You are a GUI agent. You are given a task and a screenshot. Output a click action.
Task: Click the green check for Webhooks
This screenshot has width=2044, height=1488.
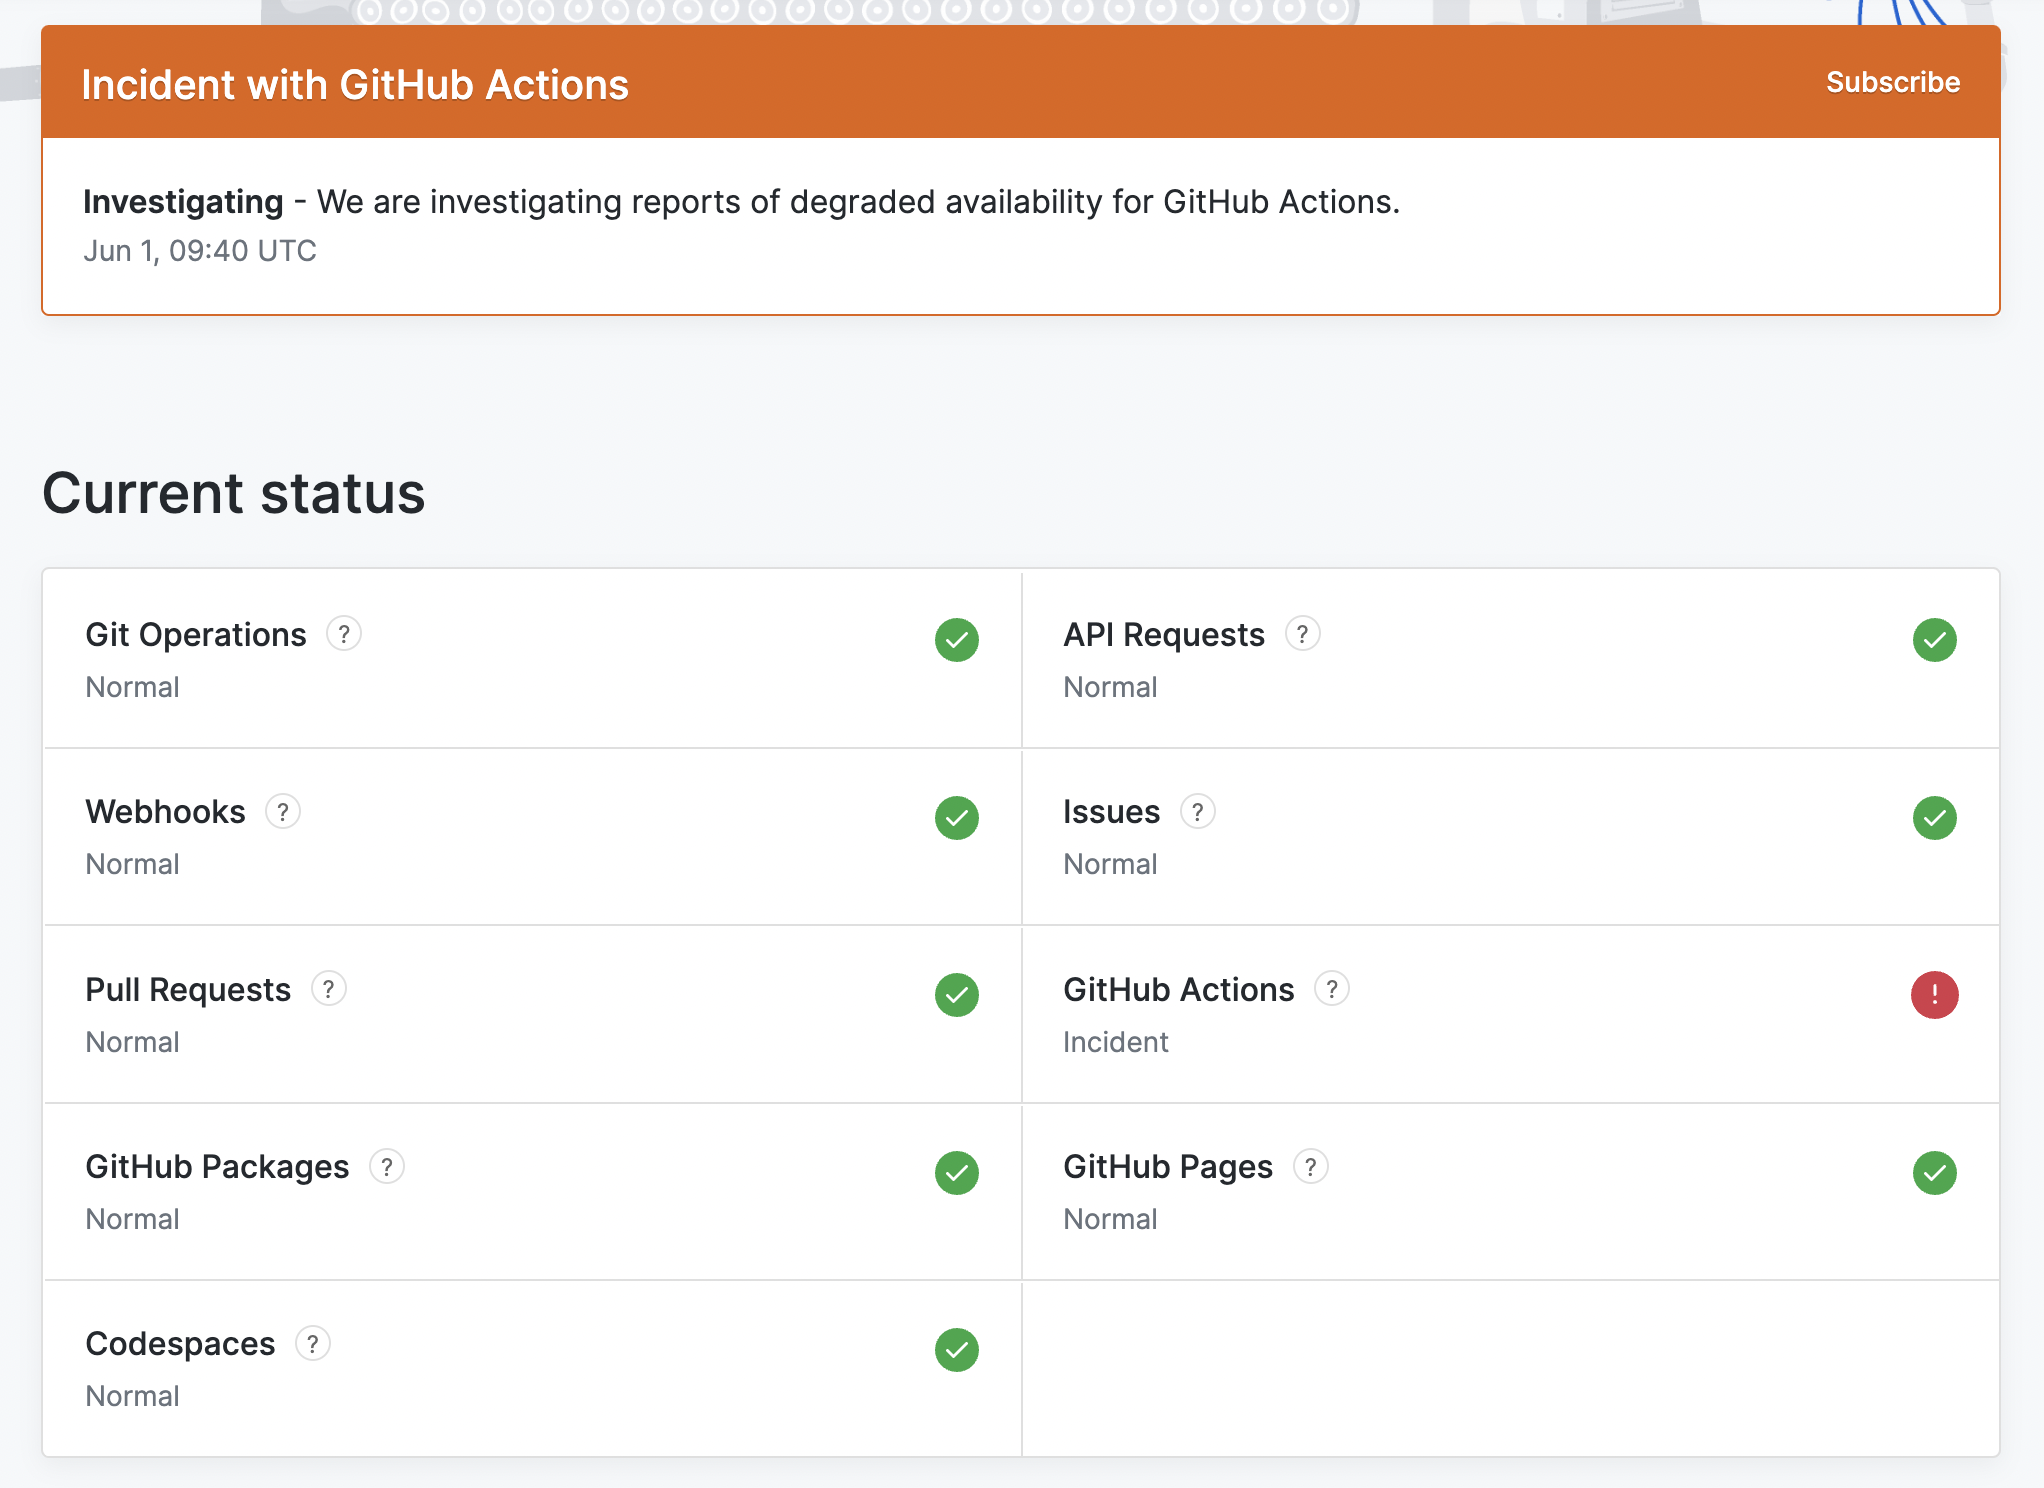(957, 818)
